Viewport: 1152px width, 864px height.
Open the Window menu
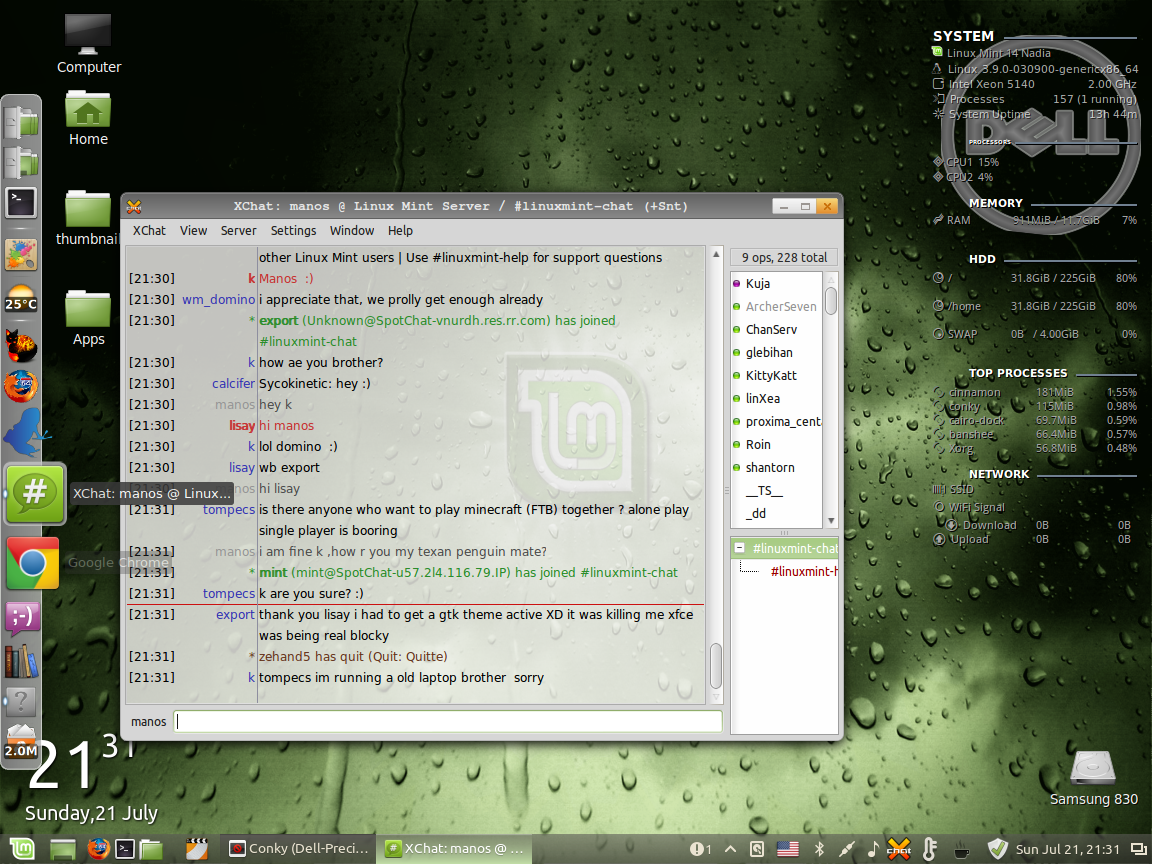pyautogui.click(x=352, y=231)
